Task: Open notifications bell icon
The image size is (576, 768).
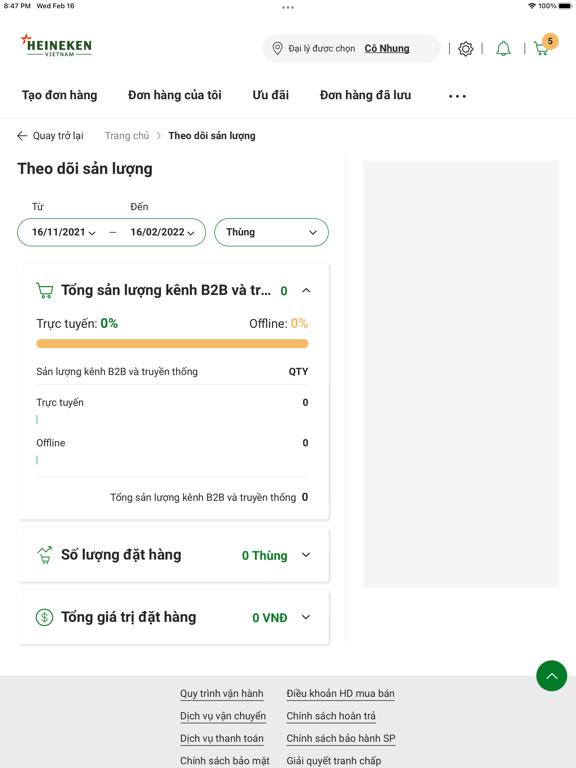Action: coord(503,48)
